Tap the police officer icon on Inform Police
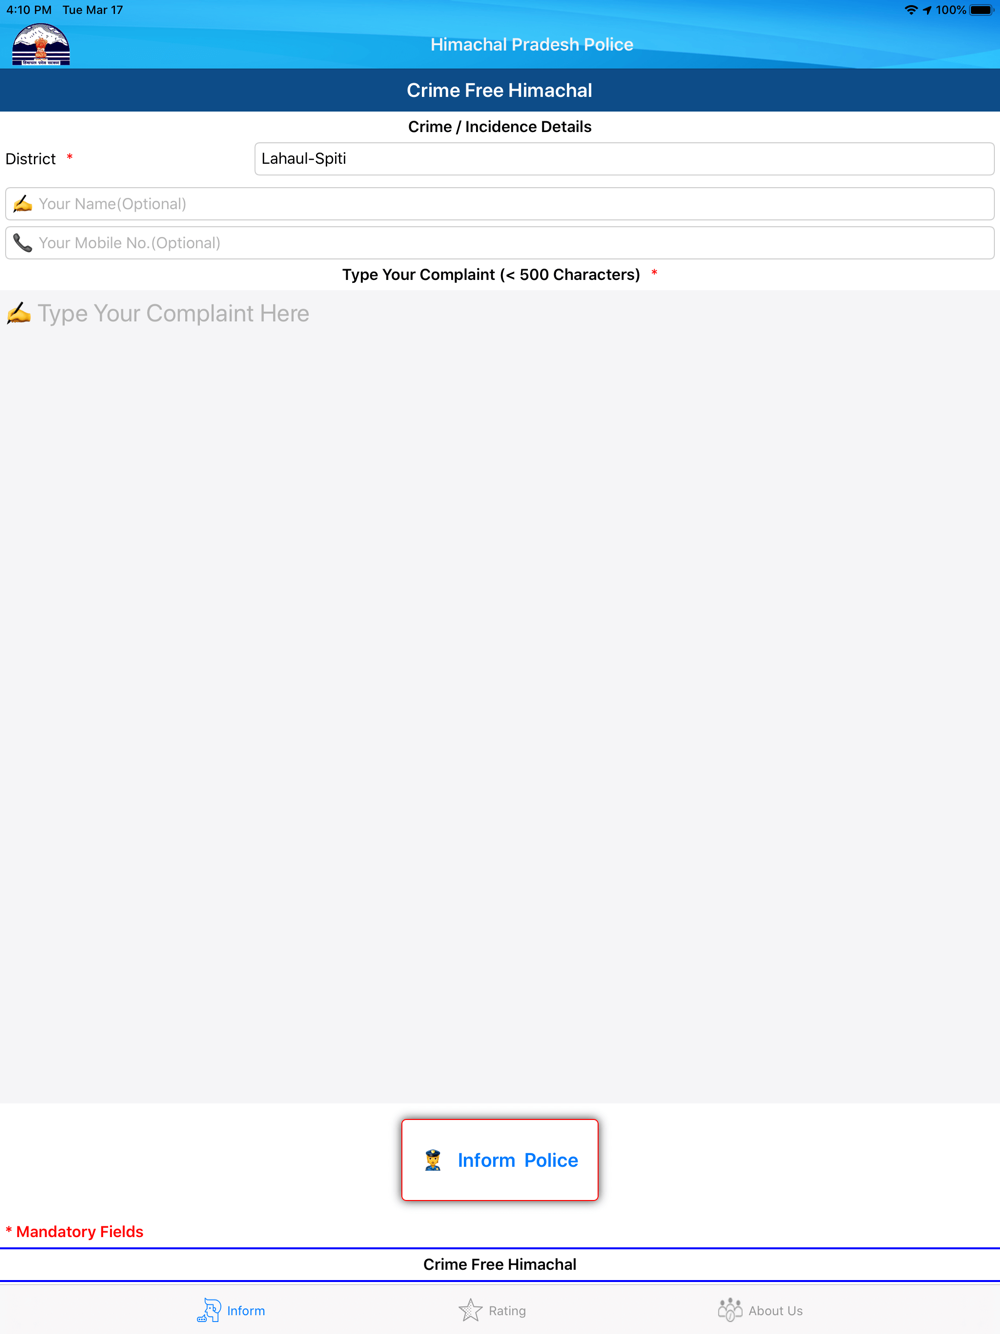 [x=433, y=1160]
